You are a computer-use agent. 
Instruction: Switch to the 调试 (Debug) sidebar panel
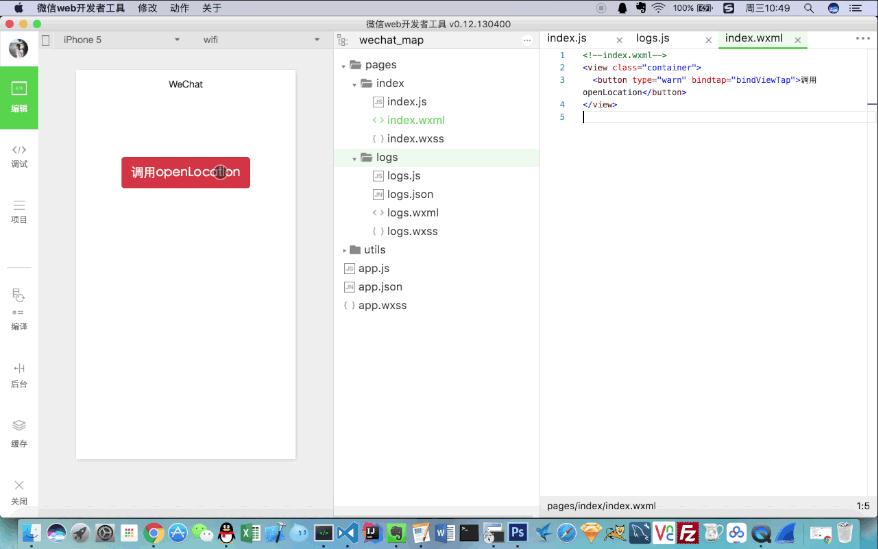(x=19, y=156)
